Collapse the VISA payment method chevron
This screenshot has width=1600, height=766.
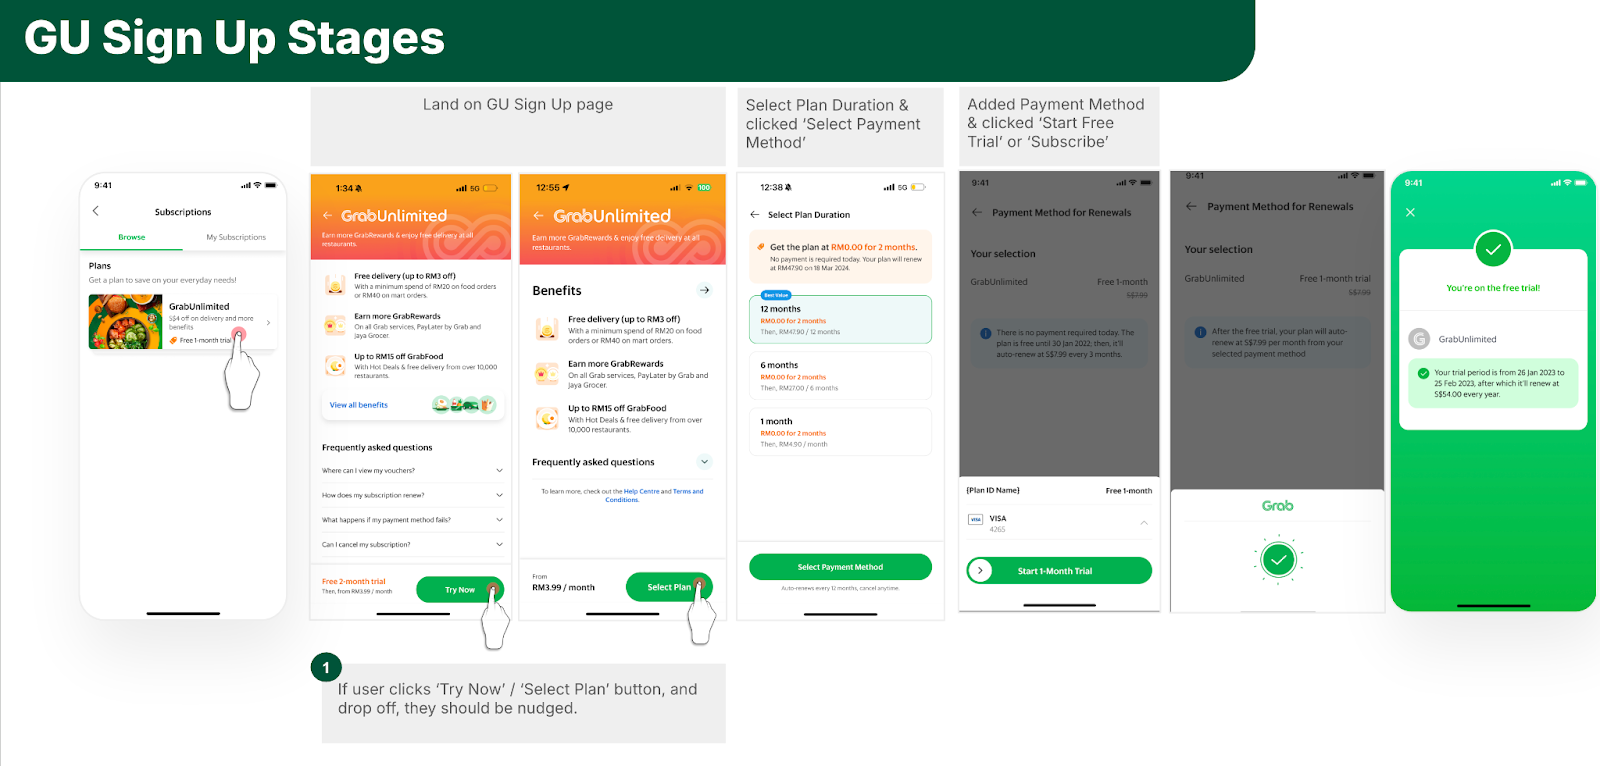tap(1144, 523)
